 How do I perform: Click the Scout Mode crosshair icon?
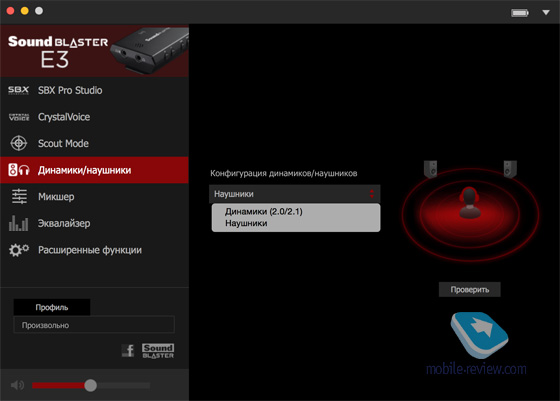(x=19, y=143)
